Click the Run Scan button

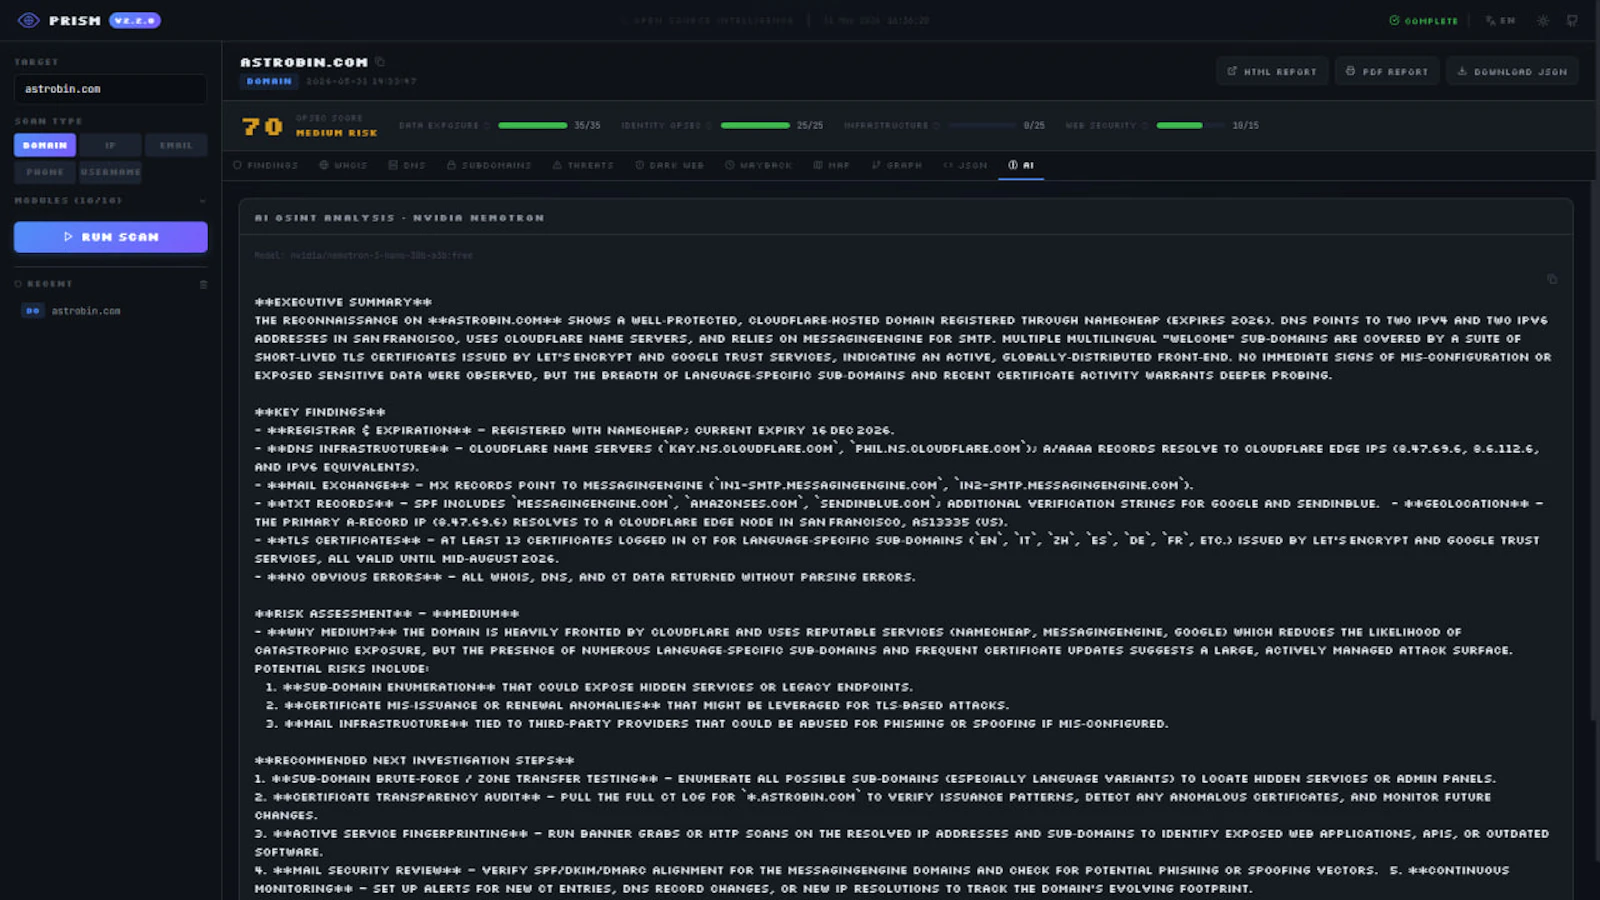click(110, 237)
